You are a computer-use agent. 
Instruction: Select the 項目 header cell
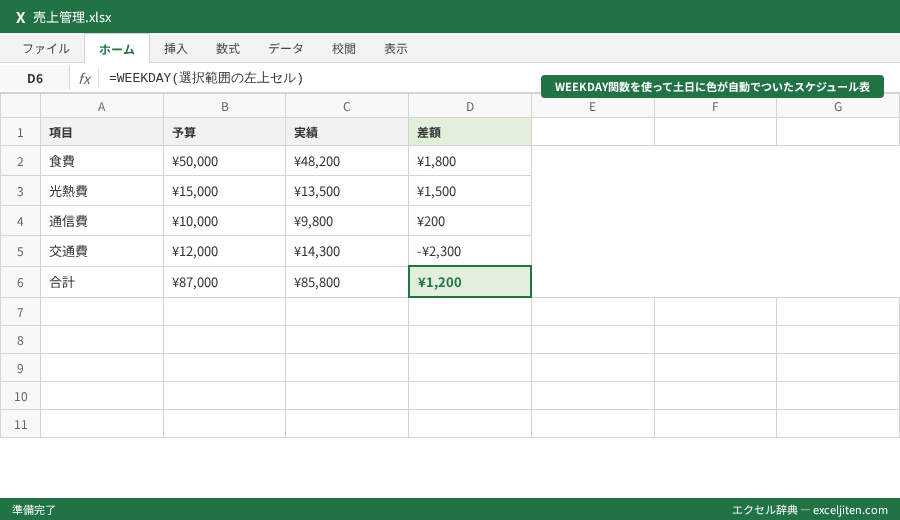[102, 132]
